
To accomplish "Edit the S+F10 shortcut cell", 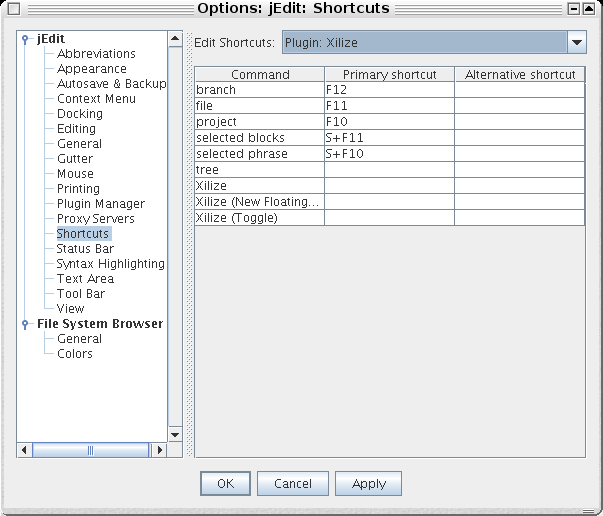I will pyautogui.click(x=390, y=153).
